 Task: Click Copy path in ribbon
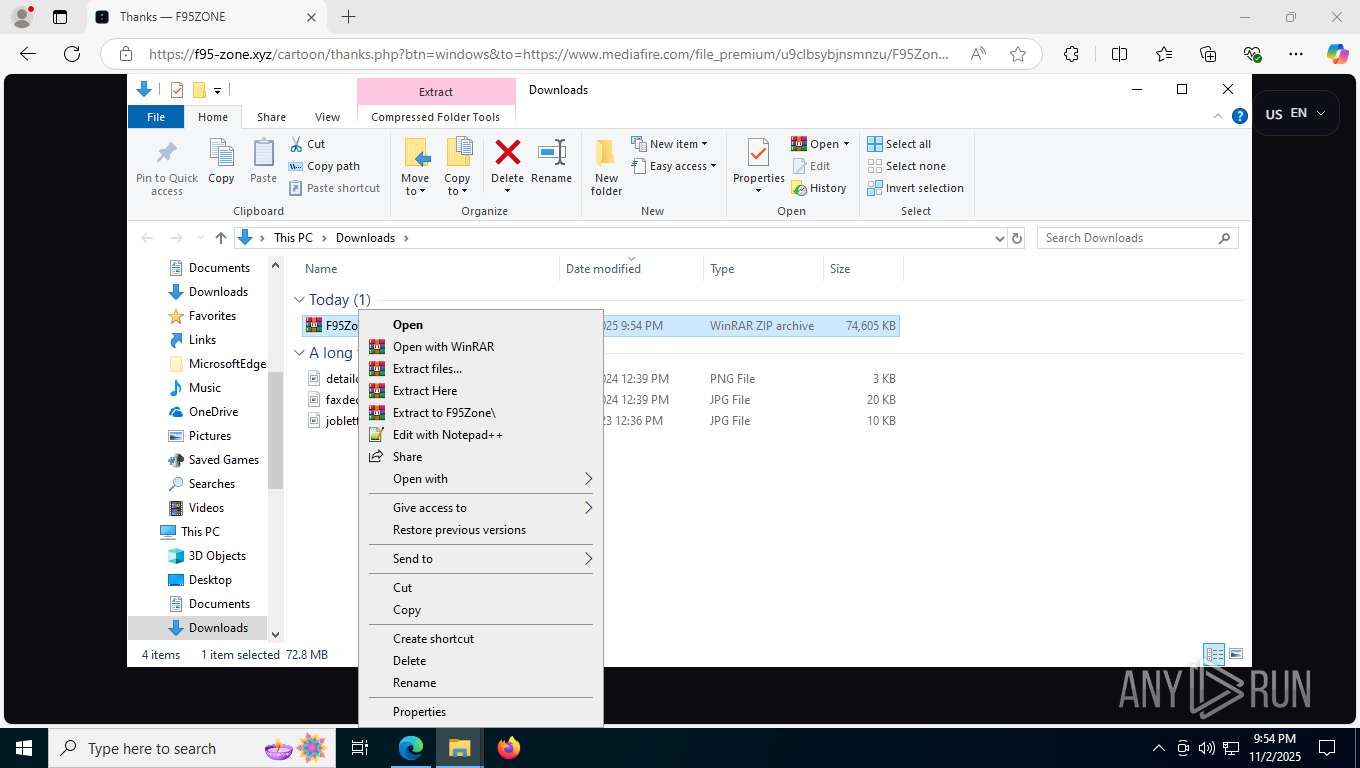point(324,166)
